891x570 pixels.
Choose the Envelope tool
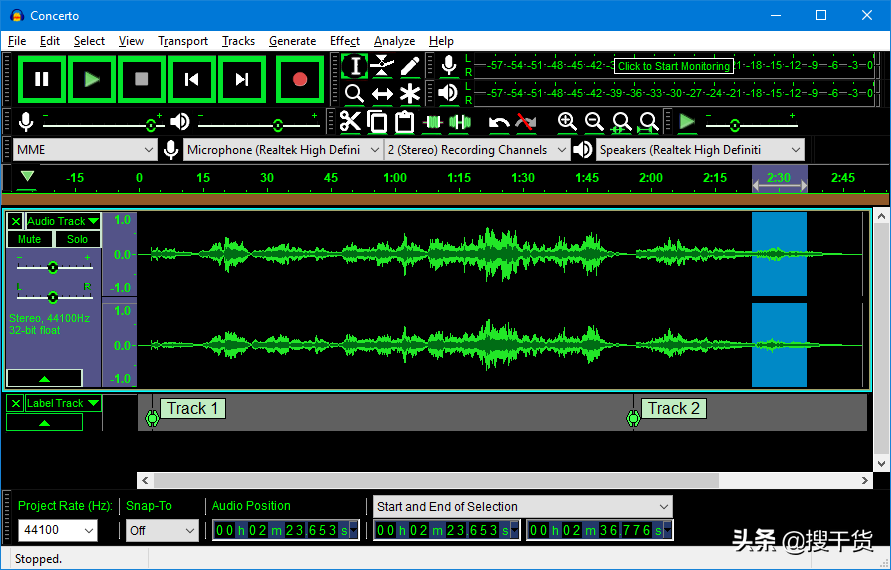[382, 66]
